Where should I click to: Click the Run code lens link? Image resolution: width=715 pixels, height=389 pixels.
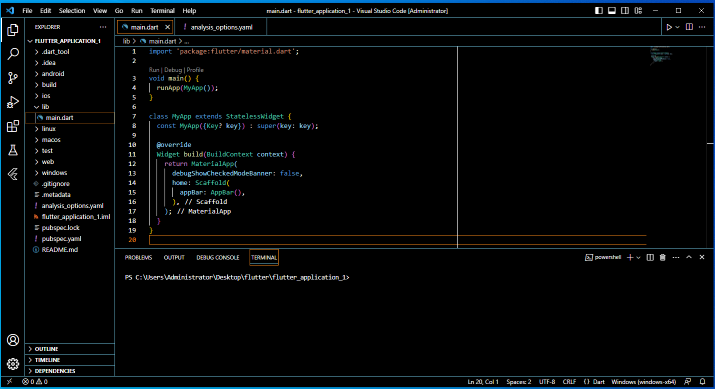154,70
